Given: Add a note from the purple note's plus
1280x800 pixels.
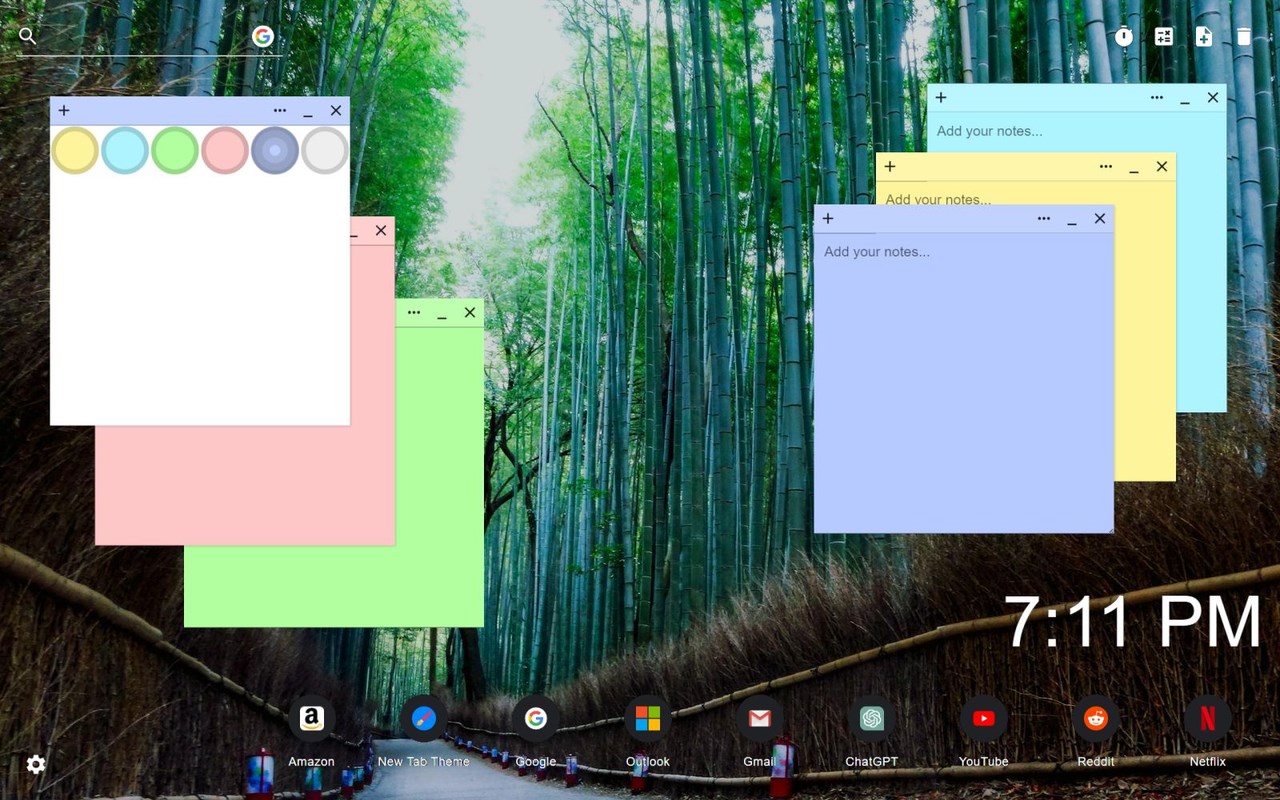Looking at the screenshot, I should 828,219.
